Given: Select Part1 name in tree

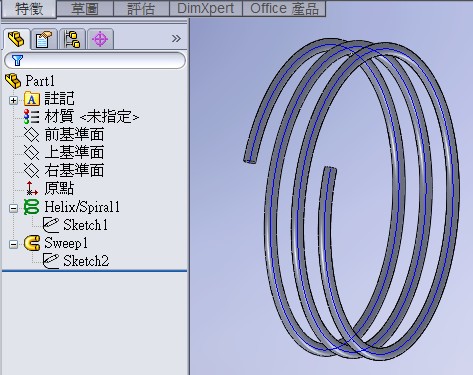Looking at the screenshot, I should 40,81.
